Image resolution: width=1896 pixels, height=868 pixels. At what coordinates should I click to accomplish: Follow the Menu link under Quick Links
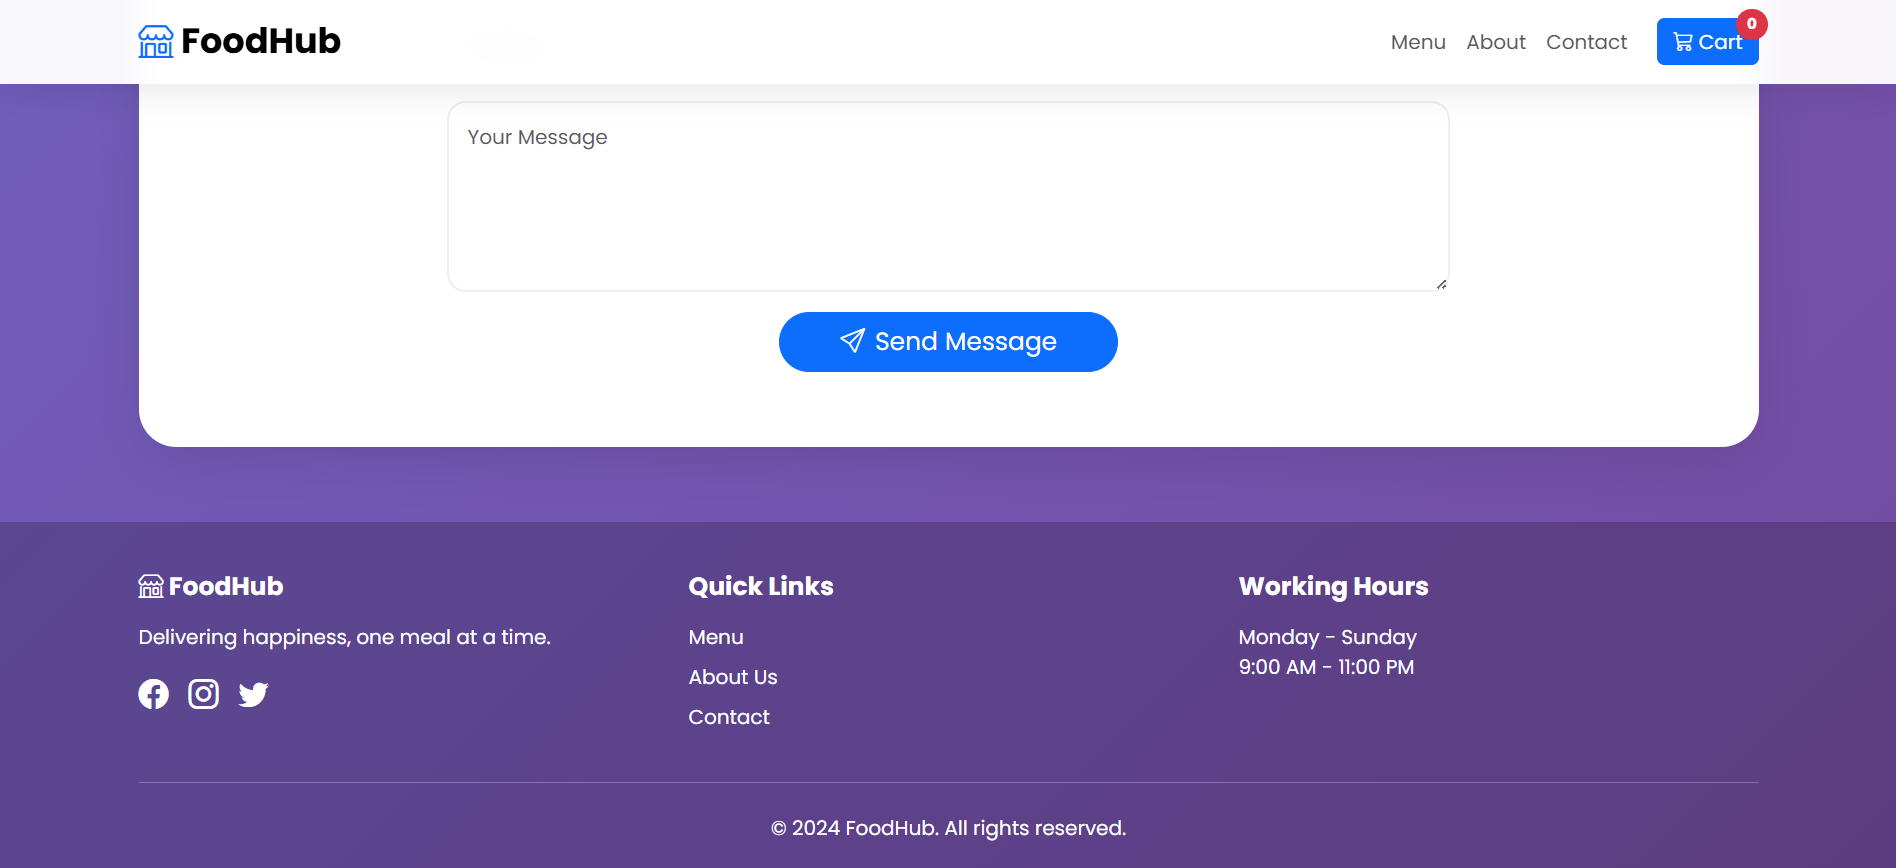[x=716, y=637]
